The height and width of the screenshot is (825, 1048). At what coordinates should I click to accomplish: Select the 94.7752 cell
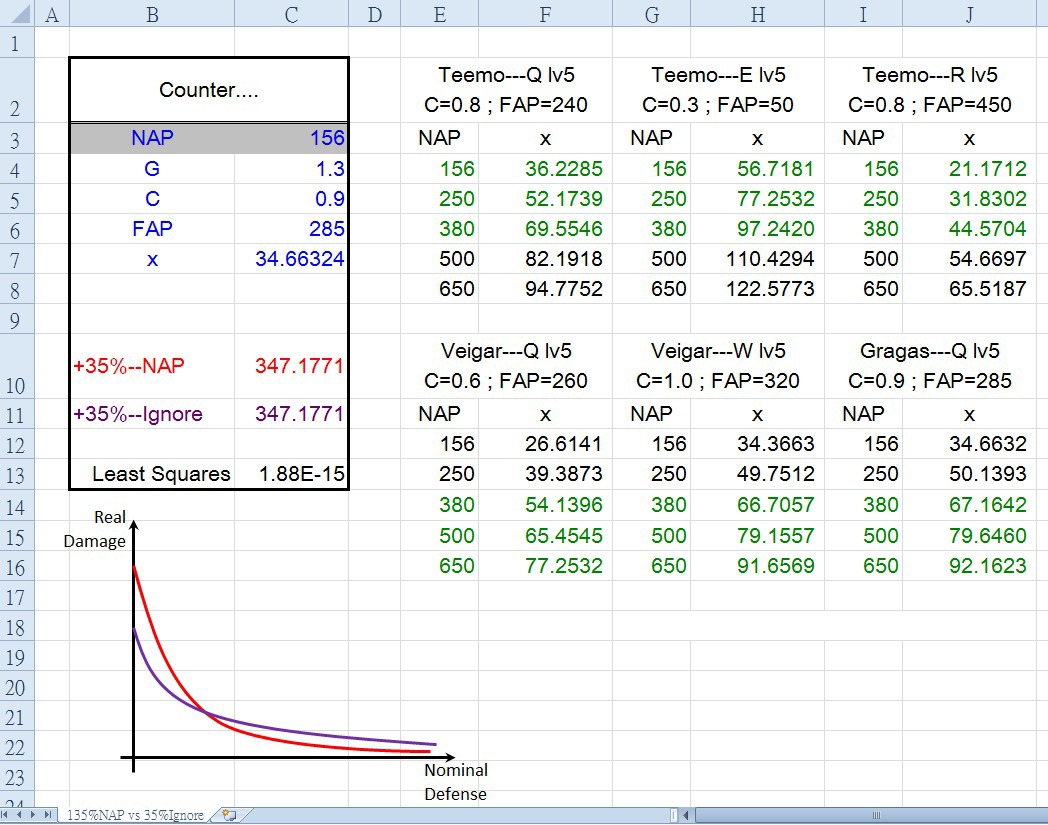[545, 289]
